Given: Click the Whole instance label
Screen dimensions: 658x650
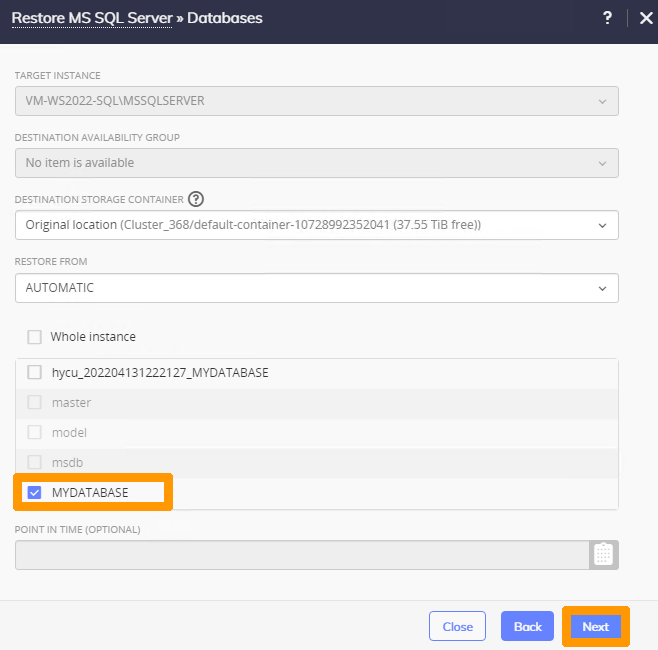Looking at the screenshot, I should [93, 337].
